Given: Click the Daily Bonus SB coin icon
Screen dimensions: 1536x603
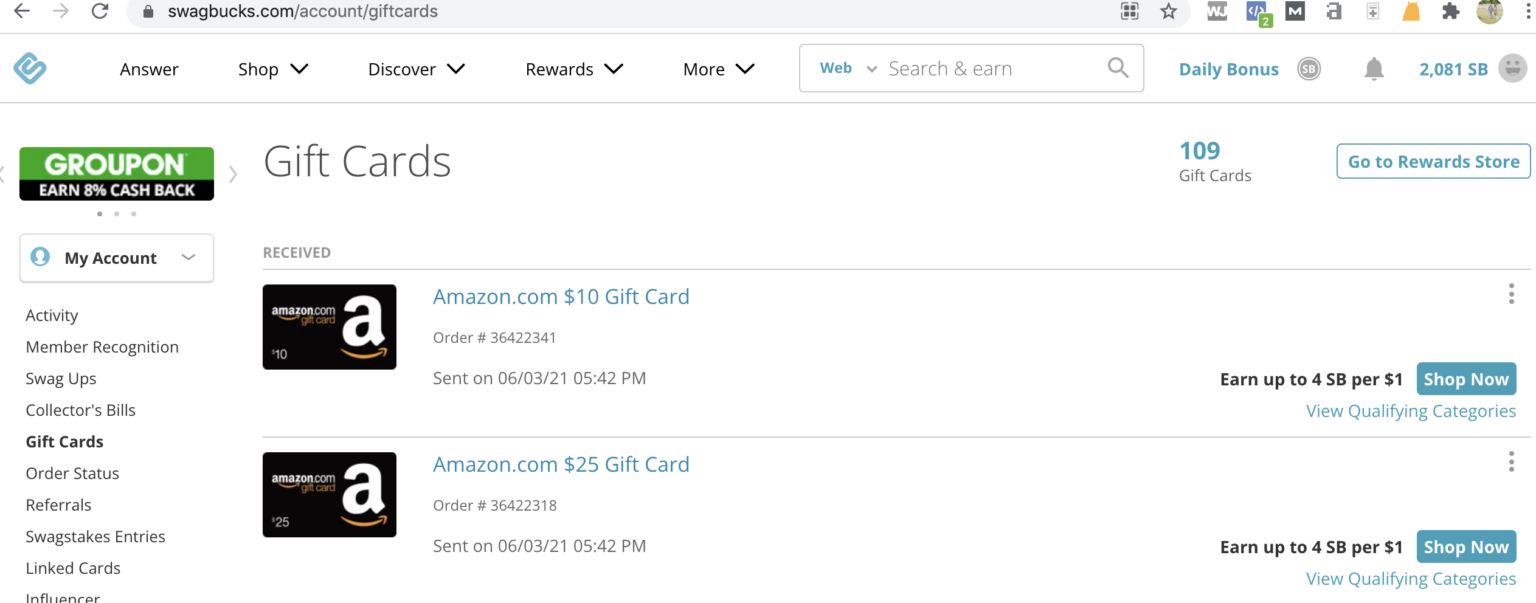Looking at the screenshot, I should [x=1309, y=69].
